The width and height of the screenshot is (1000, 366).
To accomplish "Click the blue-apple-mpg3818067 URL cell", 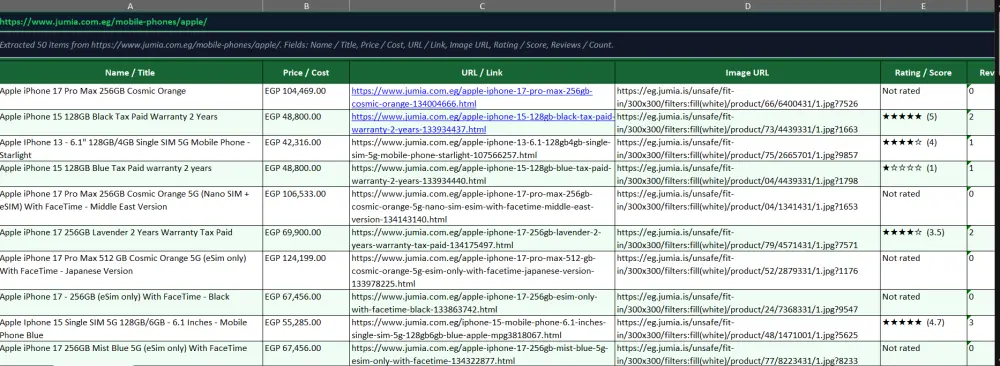I will [x=482, y=328].
